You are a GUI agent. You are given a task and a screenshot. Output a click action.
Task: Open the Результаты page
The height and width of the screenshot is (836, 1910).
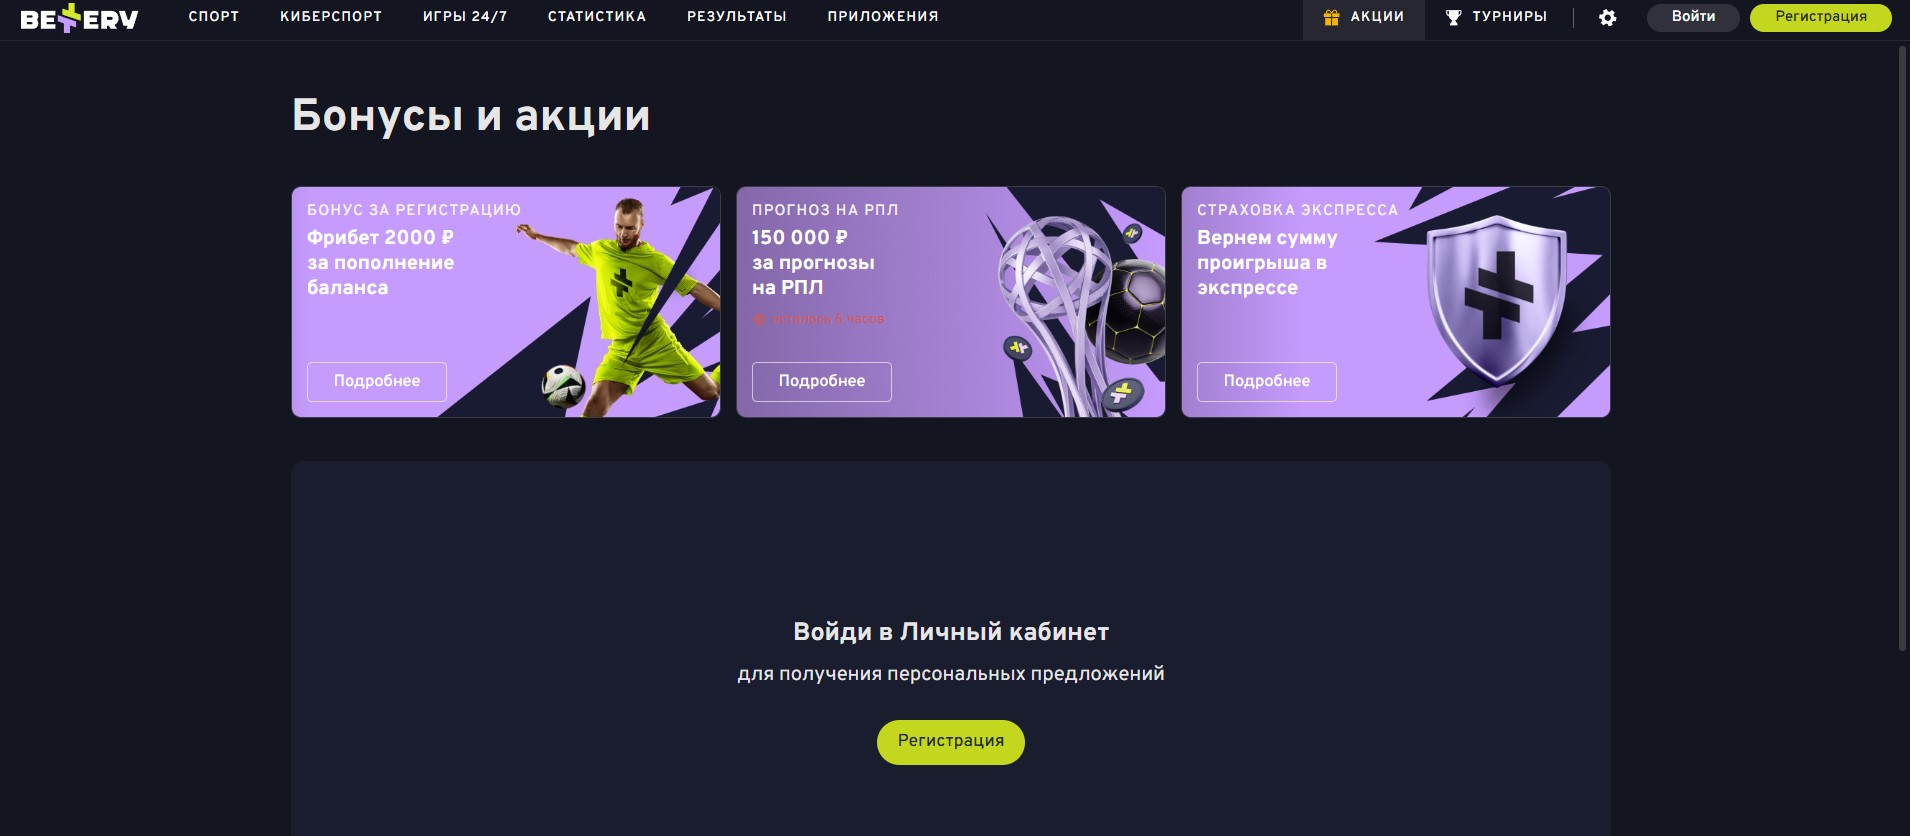coord(737,17)
